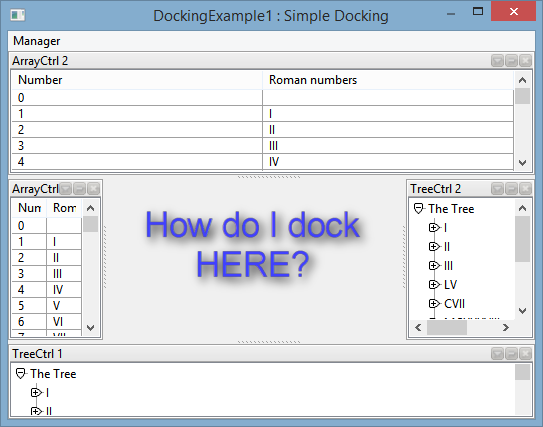543x427 pixels.
Task: Click the vertical scrollbar thumb in TreeCtrl 2
Action: tap(523, 239)
